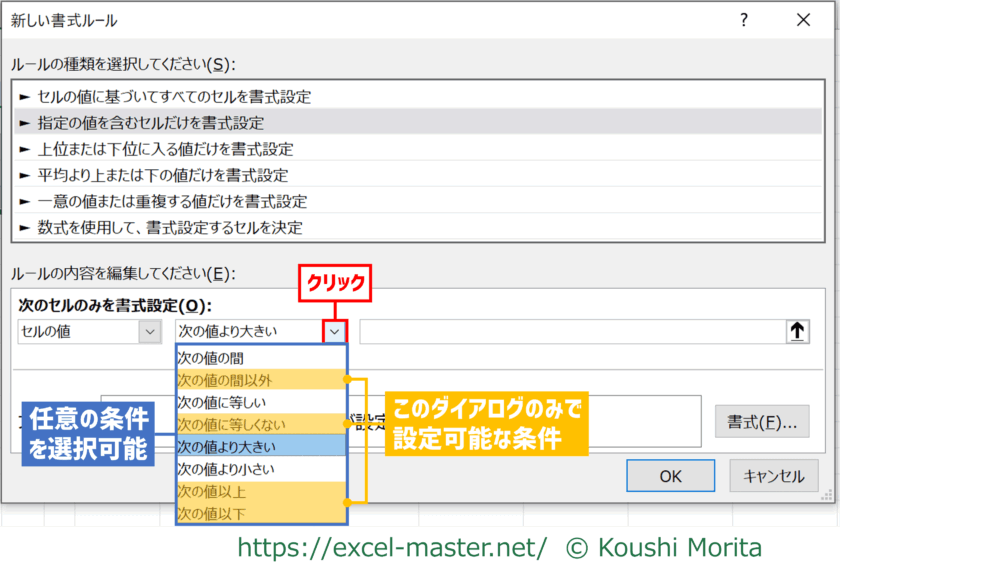Select 次の値以下 condition
Viewport: 1000px width, 563px height.
[260, 514]
